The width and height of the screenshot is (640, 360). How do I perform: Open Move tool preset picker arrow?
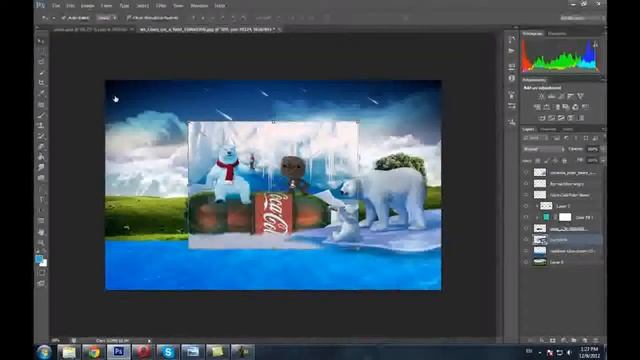tap(53, 18)
